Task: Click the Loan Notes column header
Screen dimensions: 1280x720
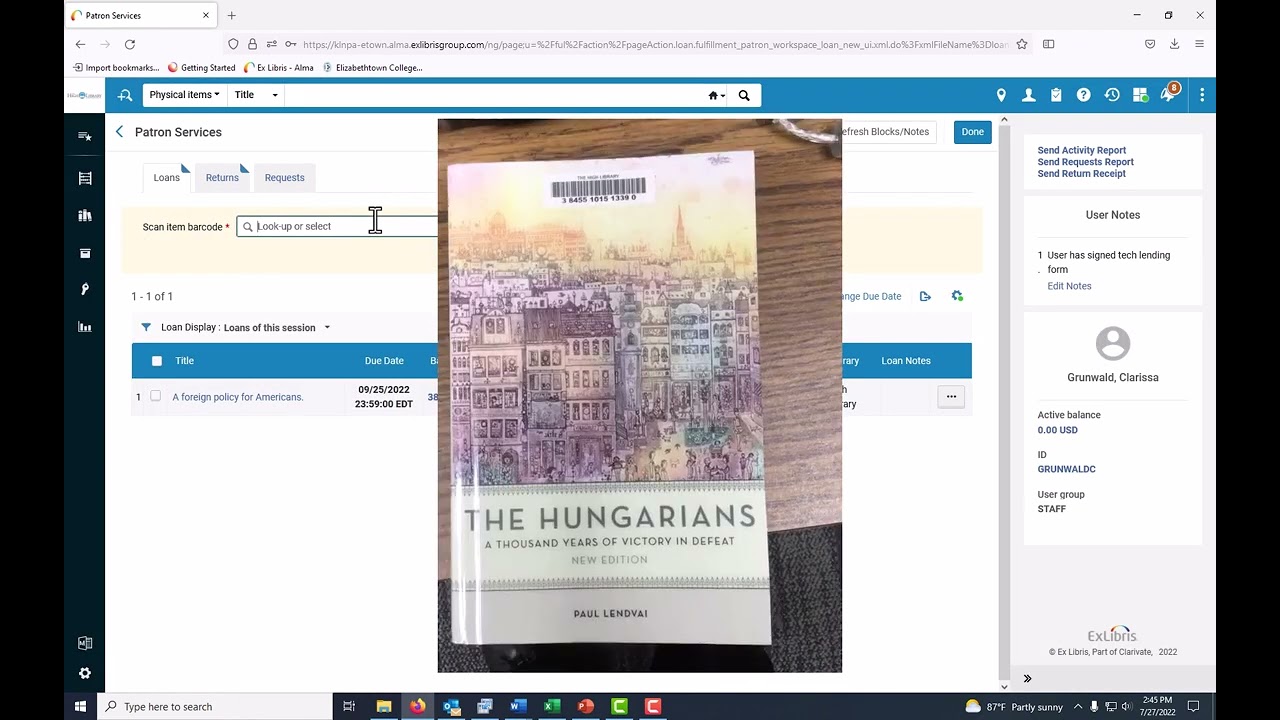Action: pos(906,361)
